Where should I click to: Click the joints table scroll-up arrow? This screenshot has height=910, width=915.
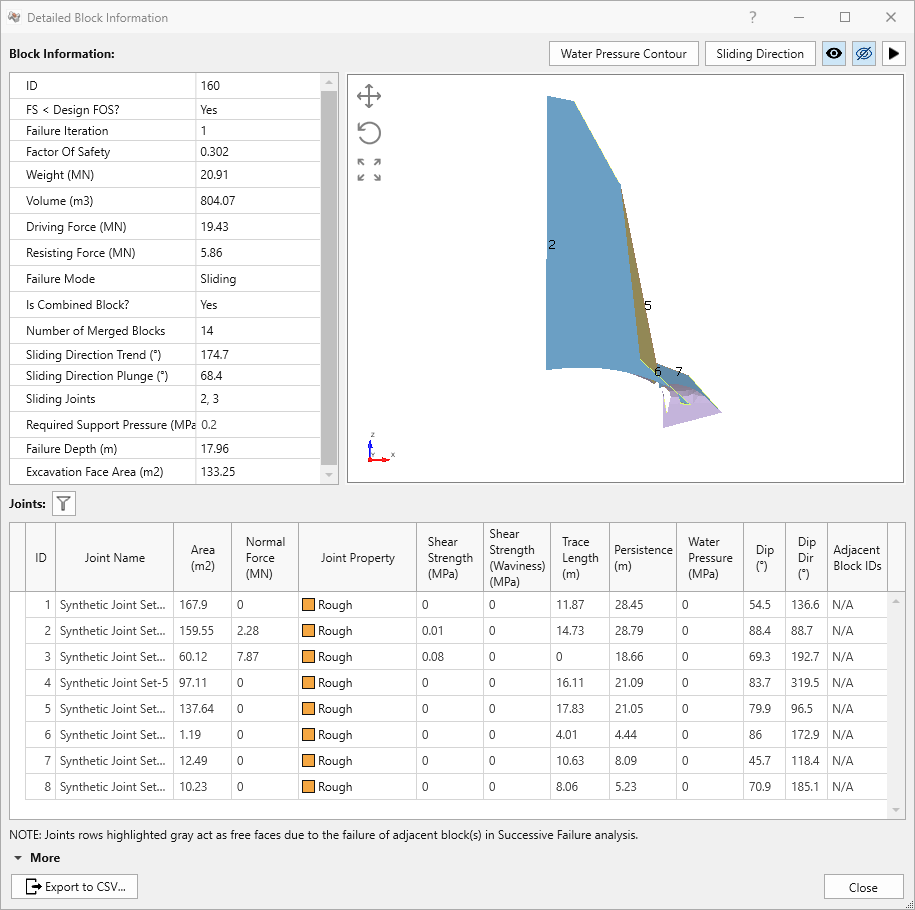click(896, 601)
